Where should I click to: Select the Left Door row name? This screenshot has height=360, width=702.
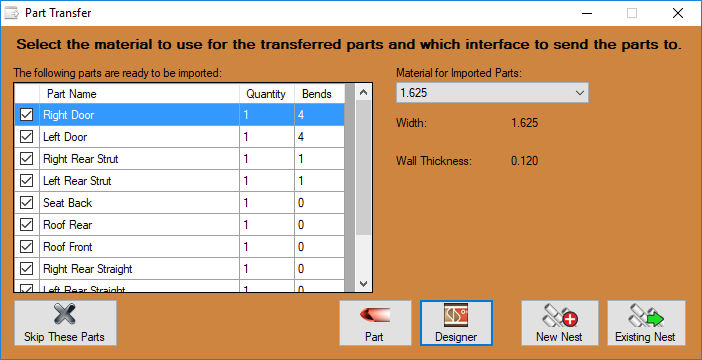65,137
